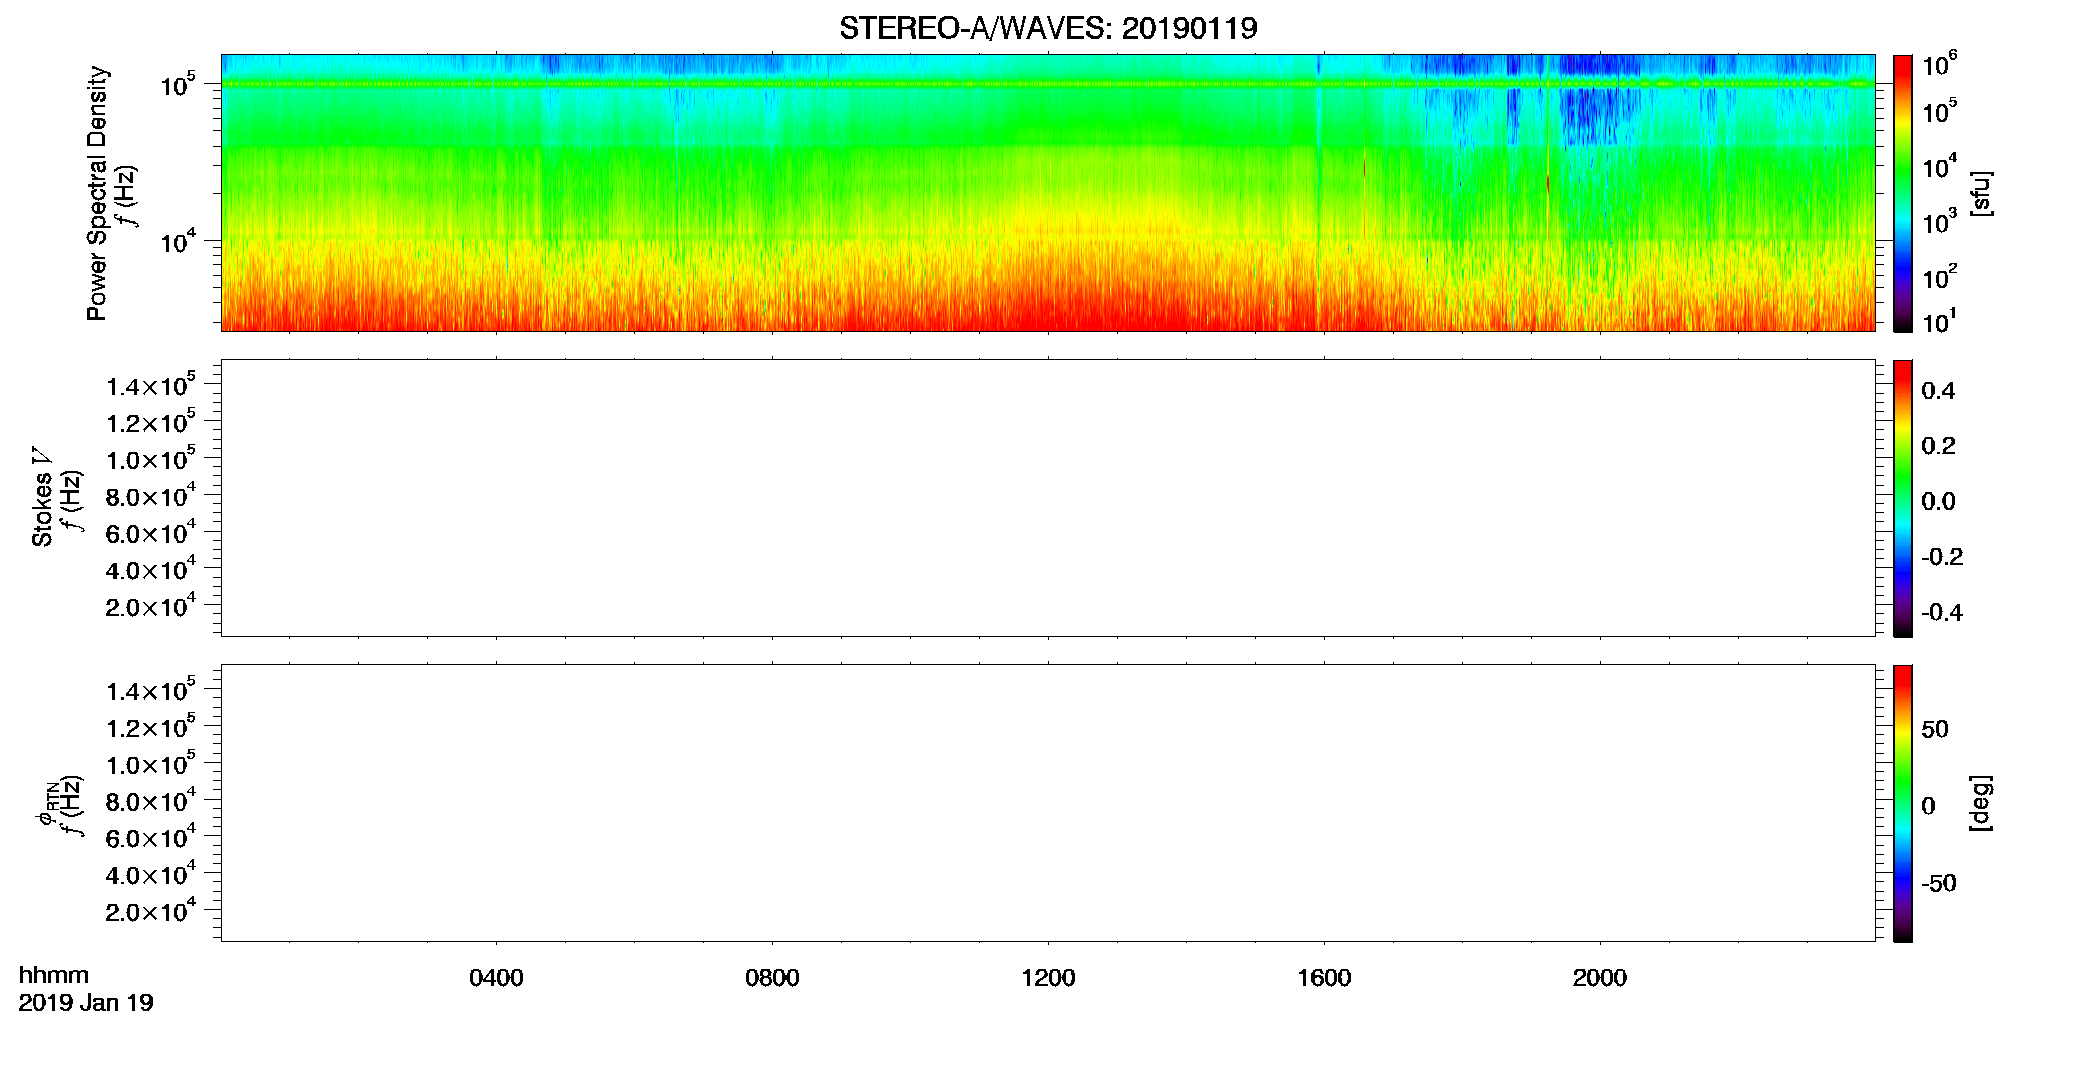Click the 8.0×10^4 tick of phi RTN panel
The image size is (2096, 1080).
coord(151,800)
